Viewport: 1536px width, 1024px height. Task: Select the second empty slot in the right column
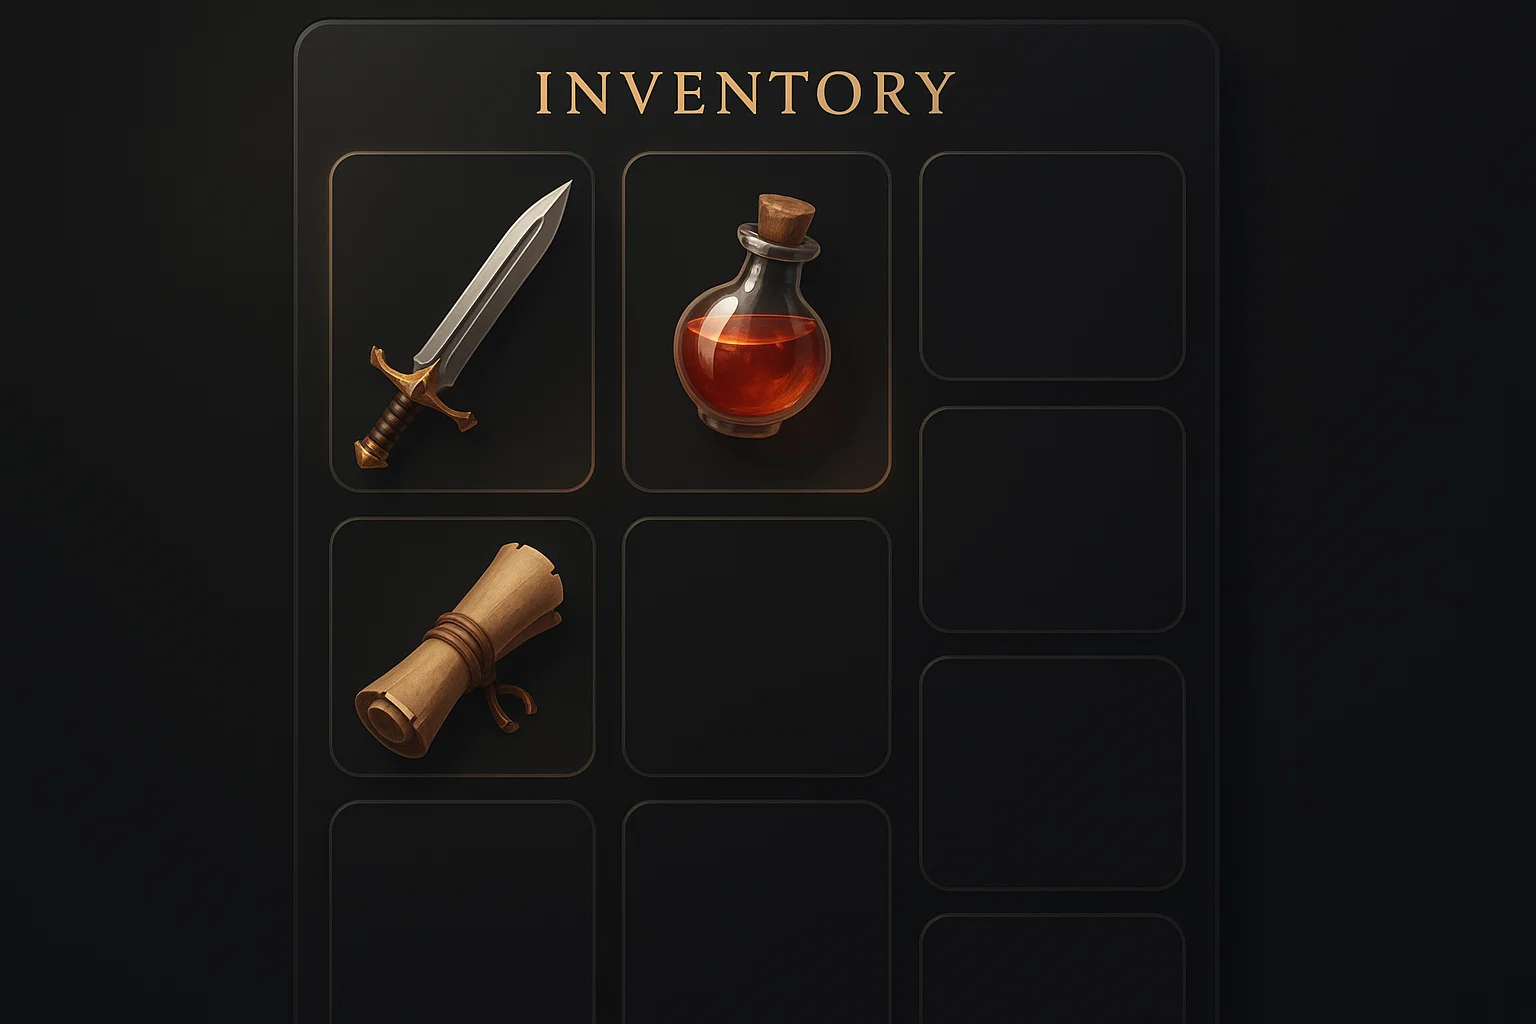click(x=1052, y=519)
